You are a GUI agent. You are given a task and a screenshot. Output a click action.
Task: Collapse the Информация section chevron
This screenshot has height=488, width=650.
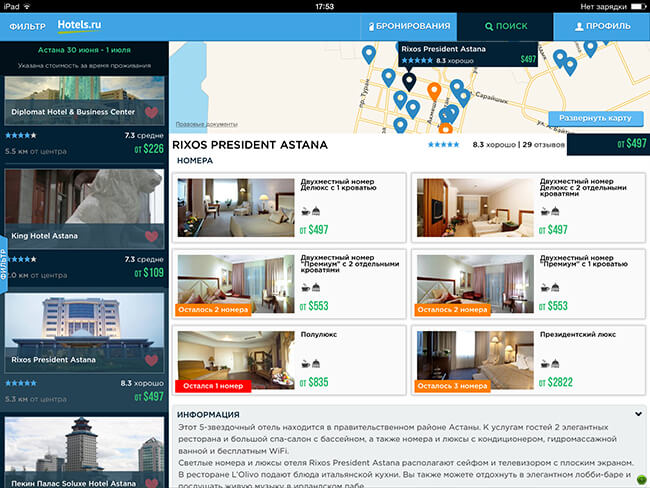click(638, 414)
